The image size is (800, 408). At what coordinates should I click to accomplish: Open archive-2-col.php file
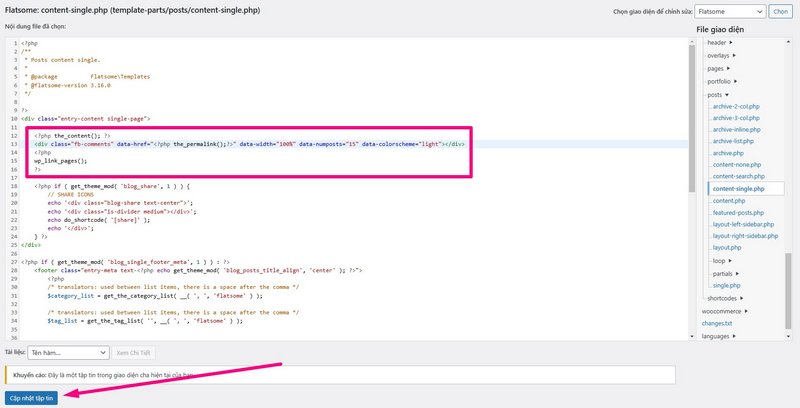(x=736, y=107)
